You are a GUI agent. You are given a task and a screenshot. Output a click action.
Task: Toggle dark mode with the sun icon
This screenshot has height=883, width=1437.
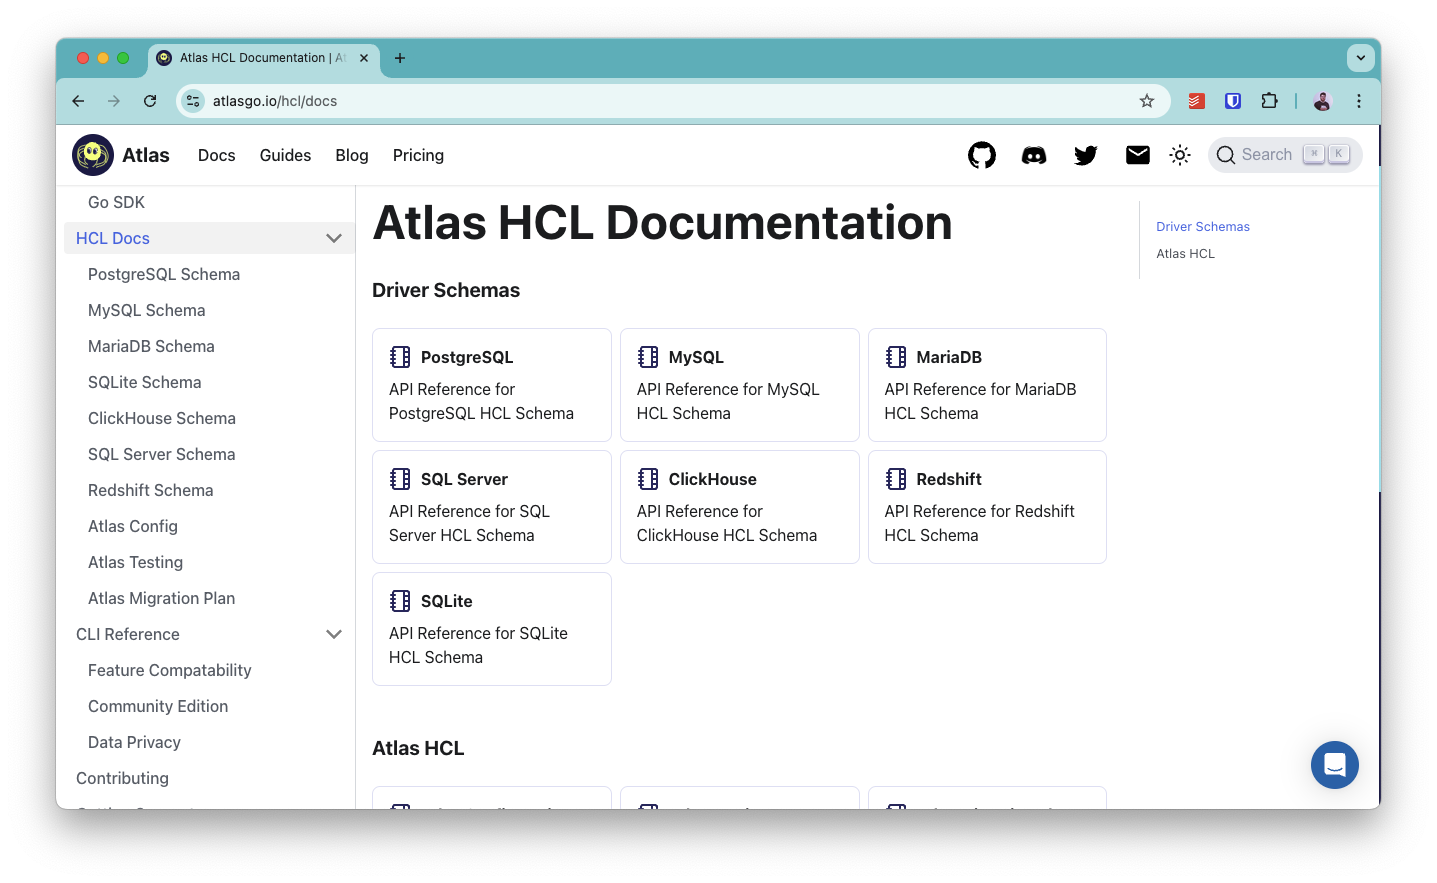1180,155
